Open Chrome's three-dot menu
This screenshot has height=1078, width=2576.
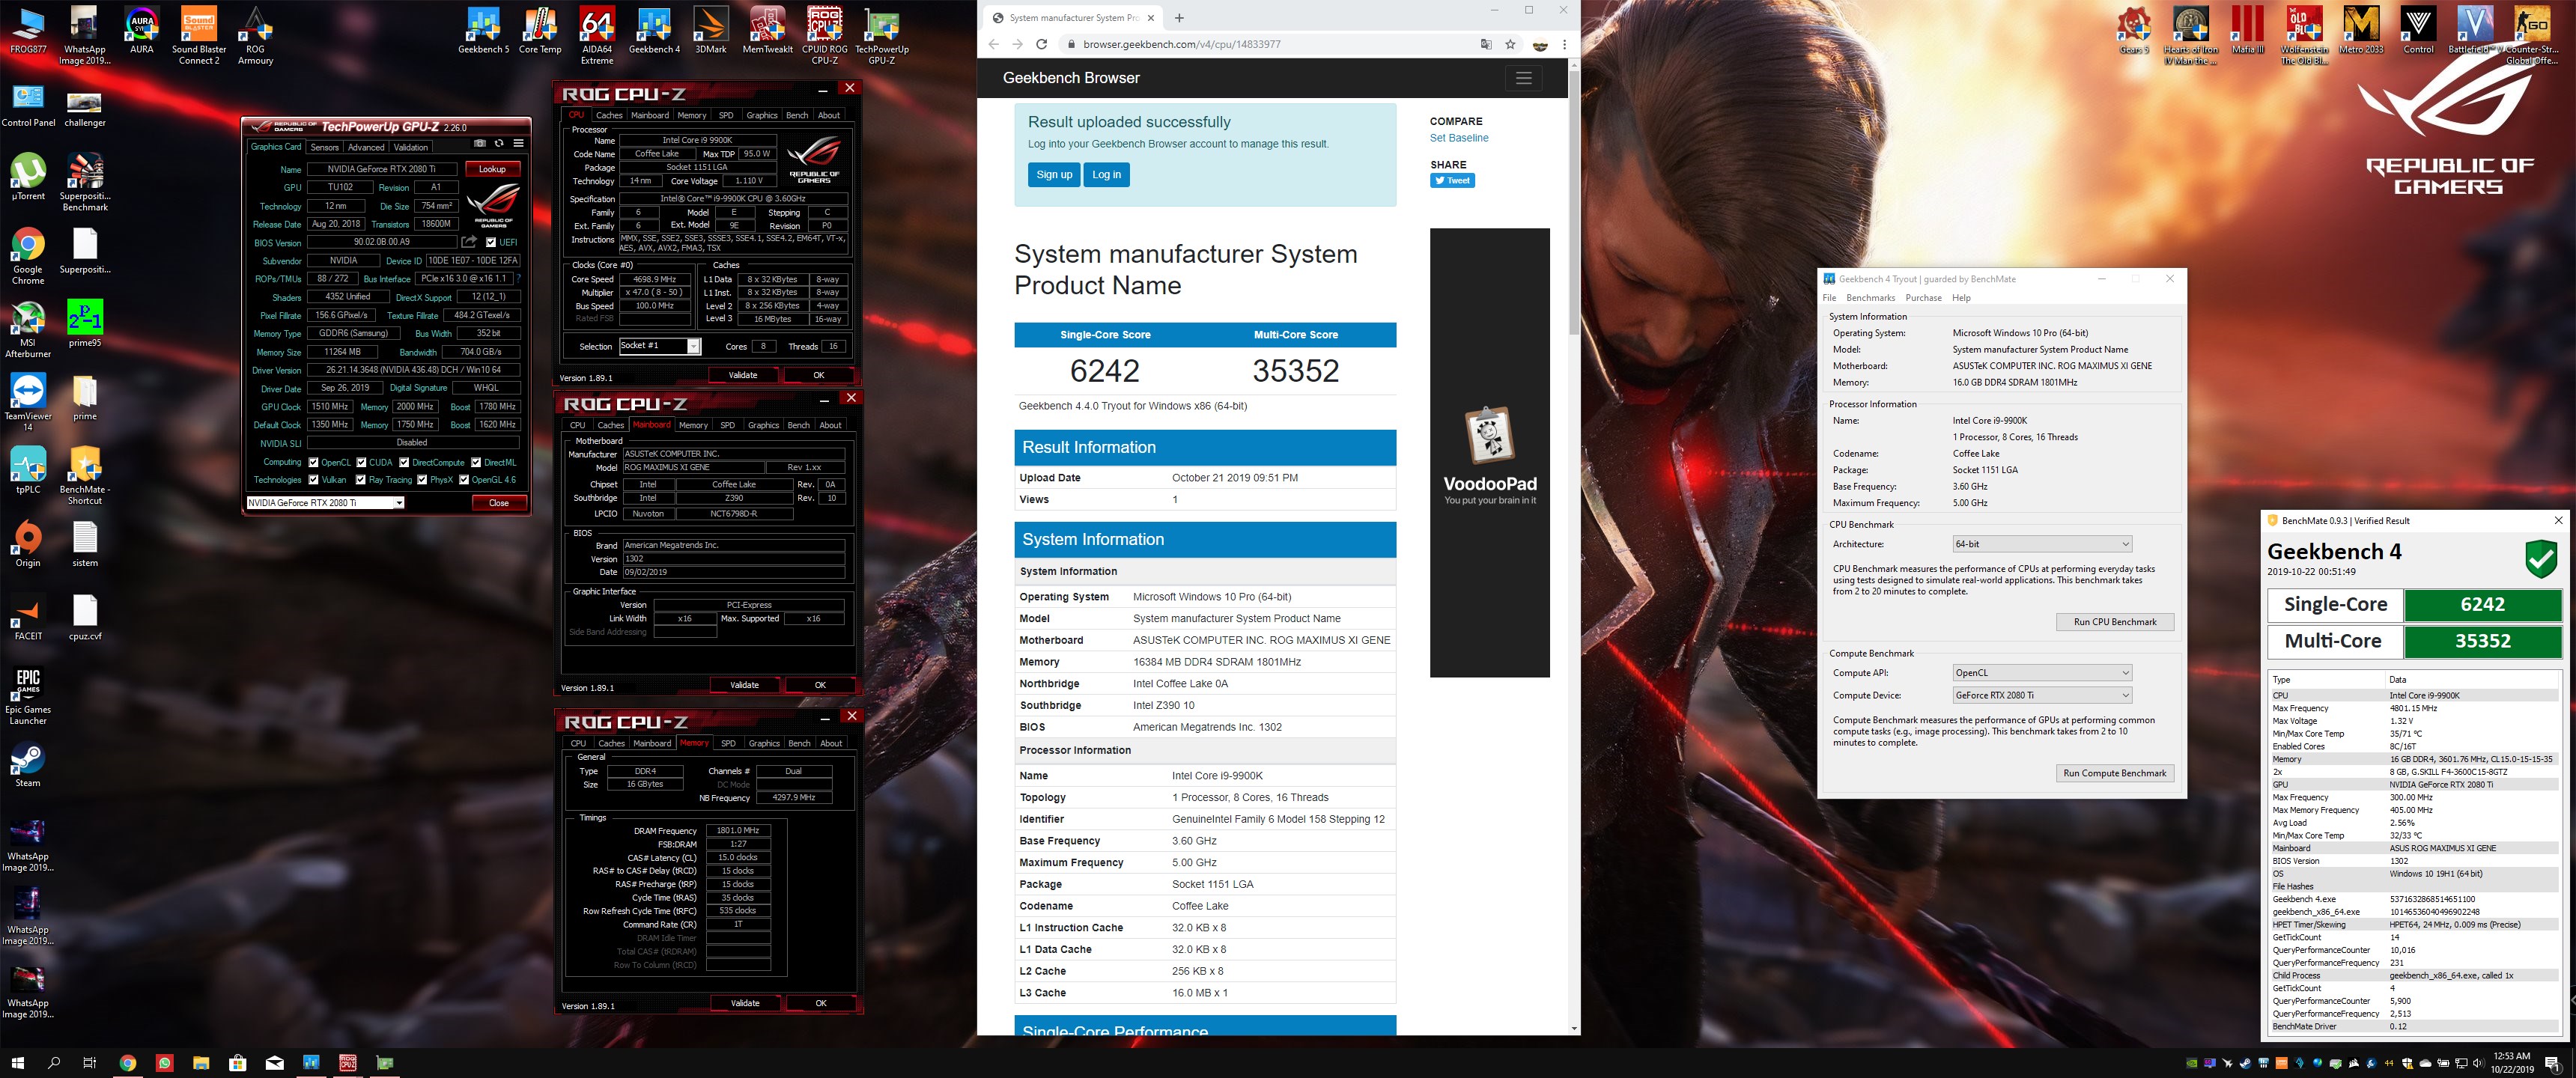point(1564,44)
